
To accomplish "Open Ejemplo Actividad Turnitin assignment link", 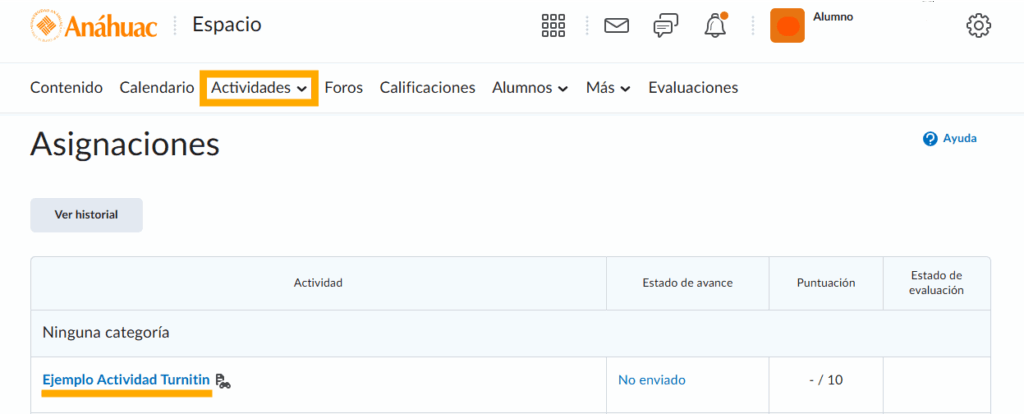I will [x=126, y=380].
